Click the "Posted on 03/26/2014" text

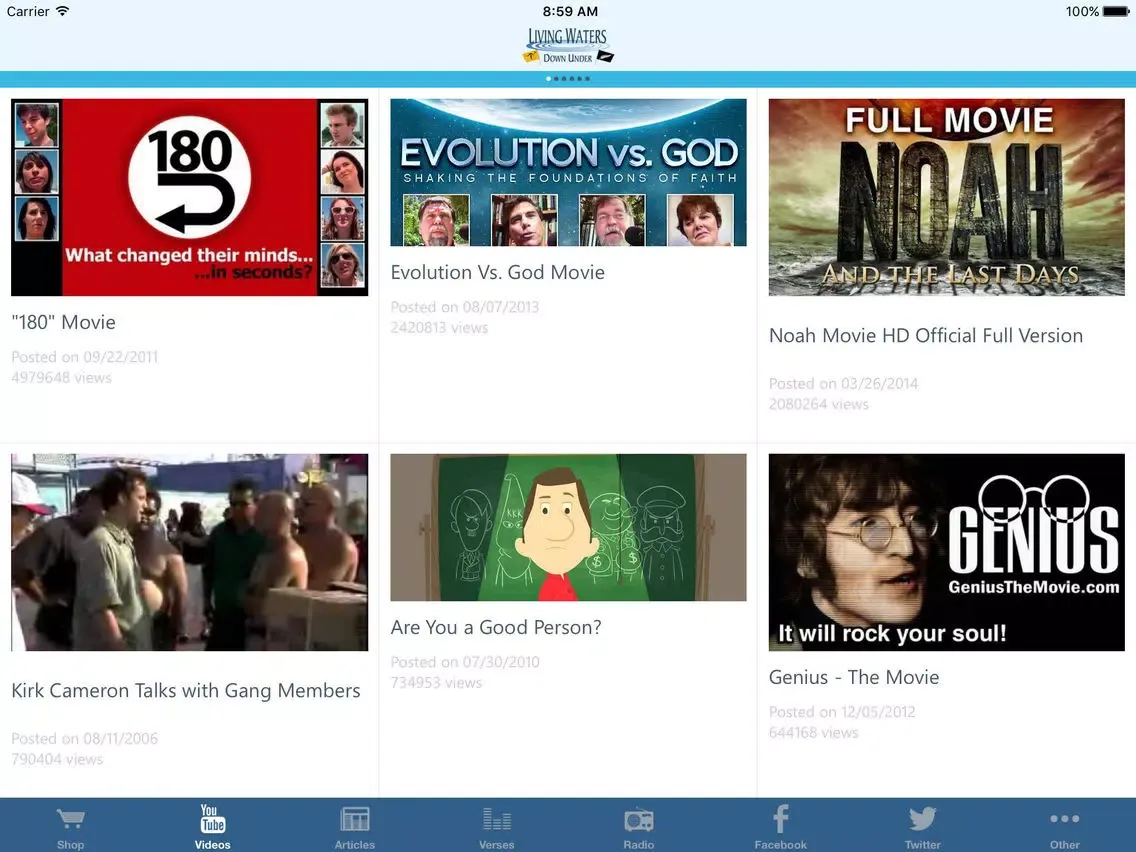click(x=843, y=384)
